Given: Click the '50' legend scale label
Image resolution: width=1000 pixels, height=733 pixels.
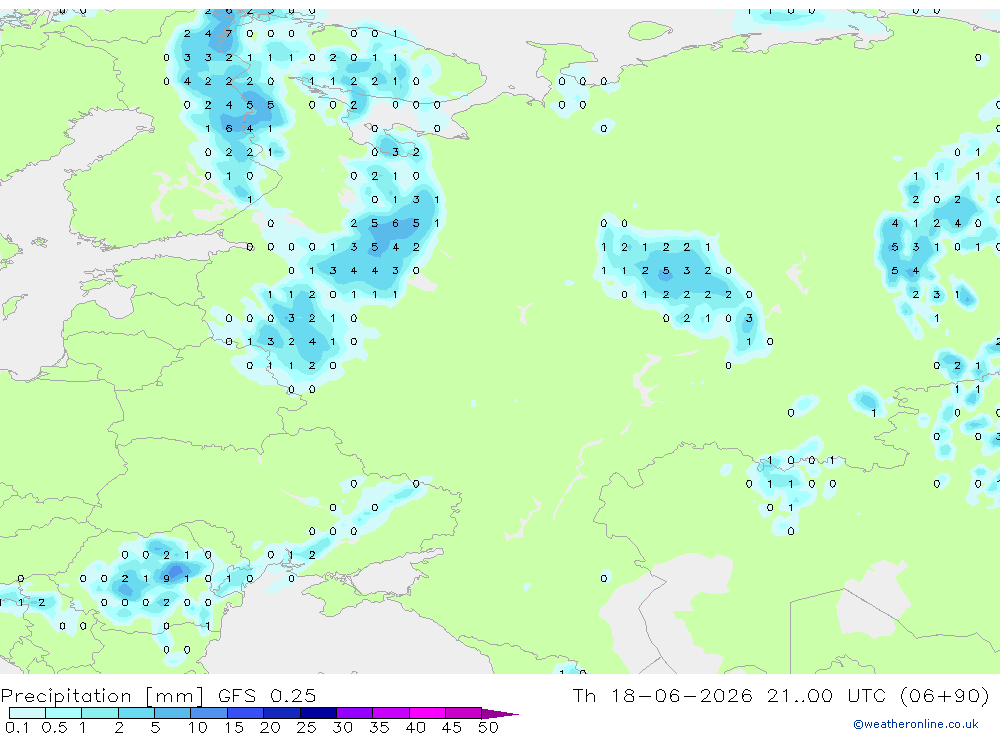Looking at the screenshot, I should [488, 727].
